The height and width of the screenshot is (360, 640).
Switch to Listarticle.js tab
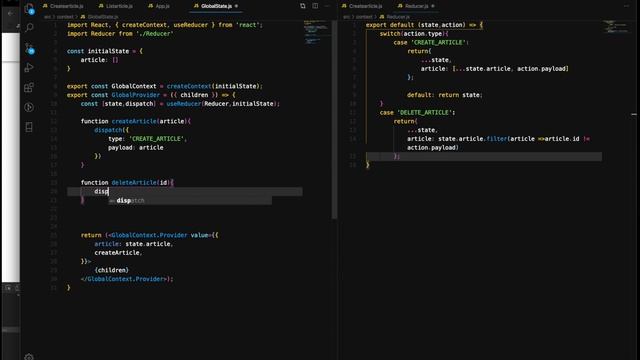click(x=116, y=6)
